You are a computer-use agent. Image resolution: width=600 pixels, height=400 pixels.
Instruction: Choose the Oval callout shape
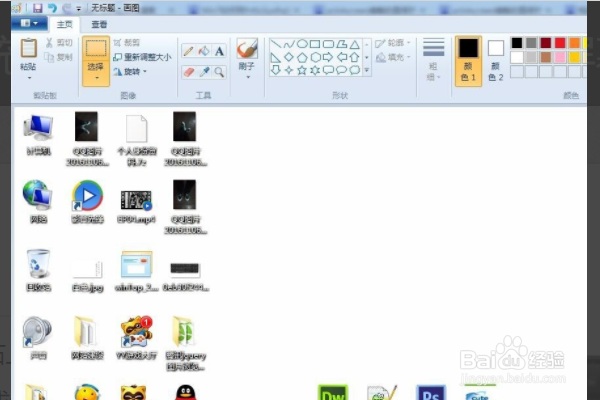(342, 70)
